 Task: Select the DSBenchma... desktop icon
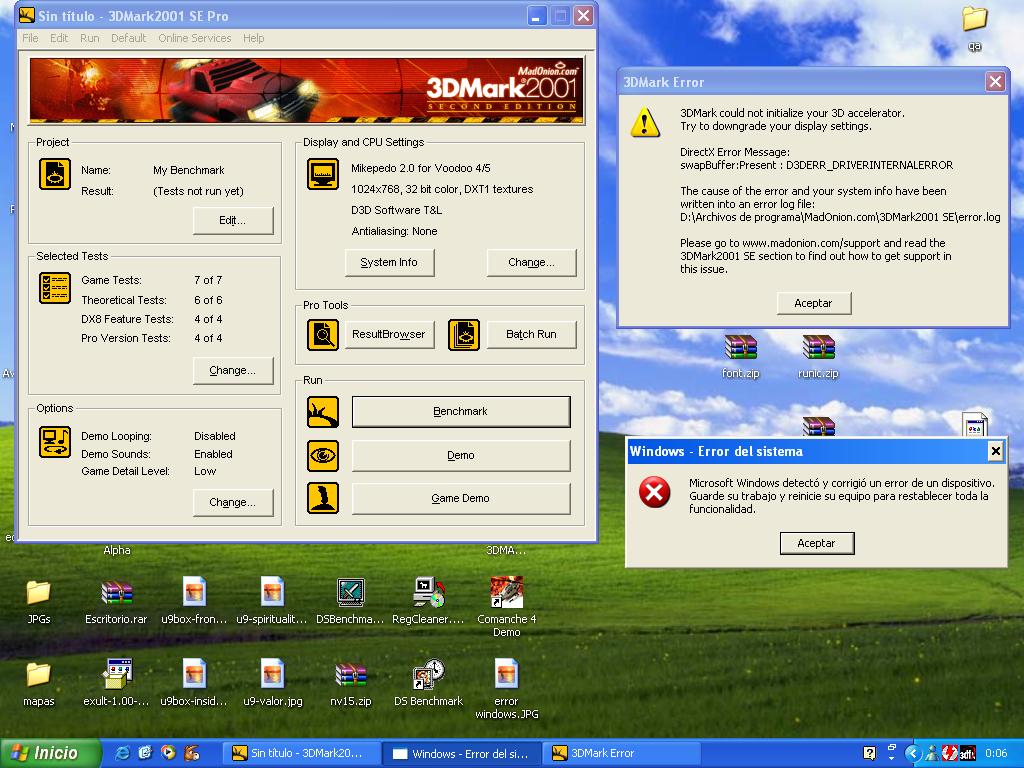tap(350, 601)
